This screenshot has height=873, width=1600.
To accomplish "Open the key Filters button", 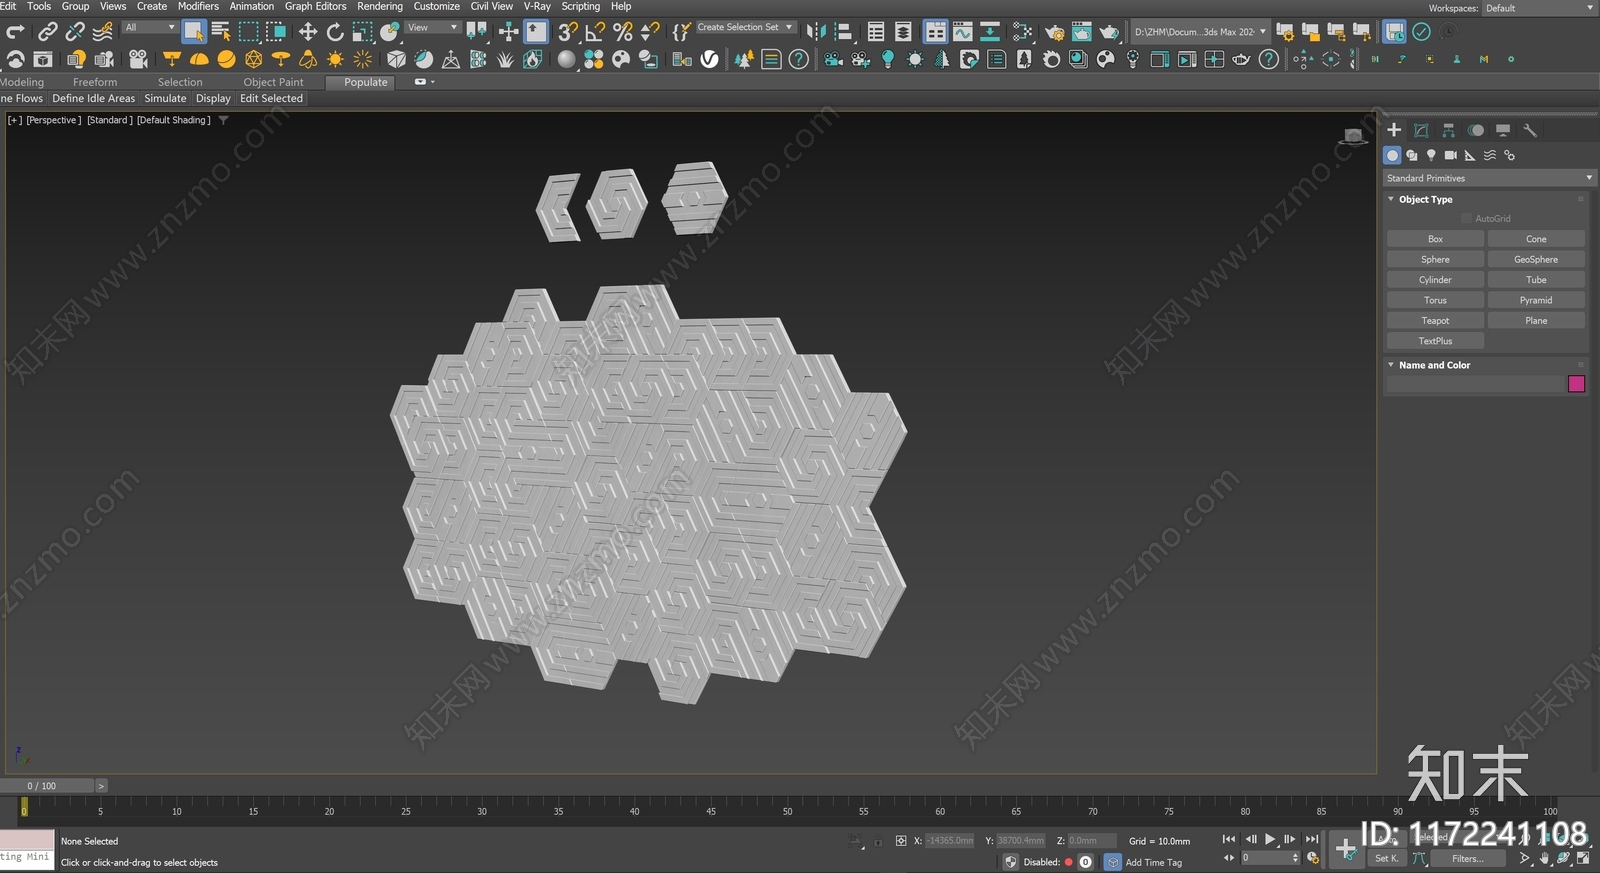I will click(1467, 858).
